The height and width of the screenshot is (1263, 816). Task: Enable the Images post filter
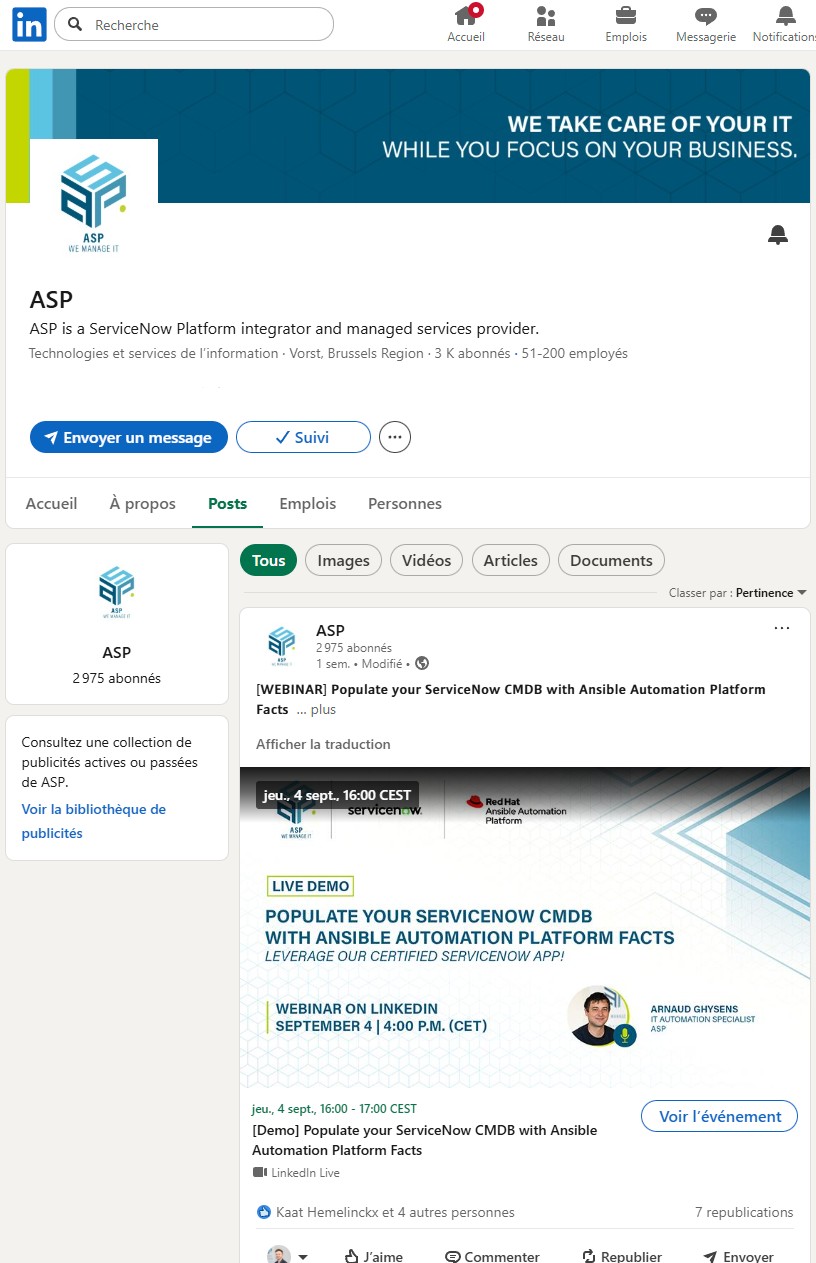pos(343,560)
